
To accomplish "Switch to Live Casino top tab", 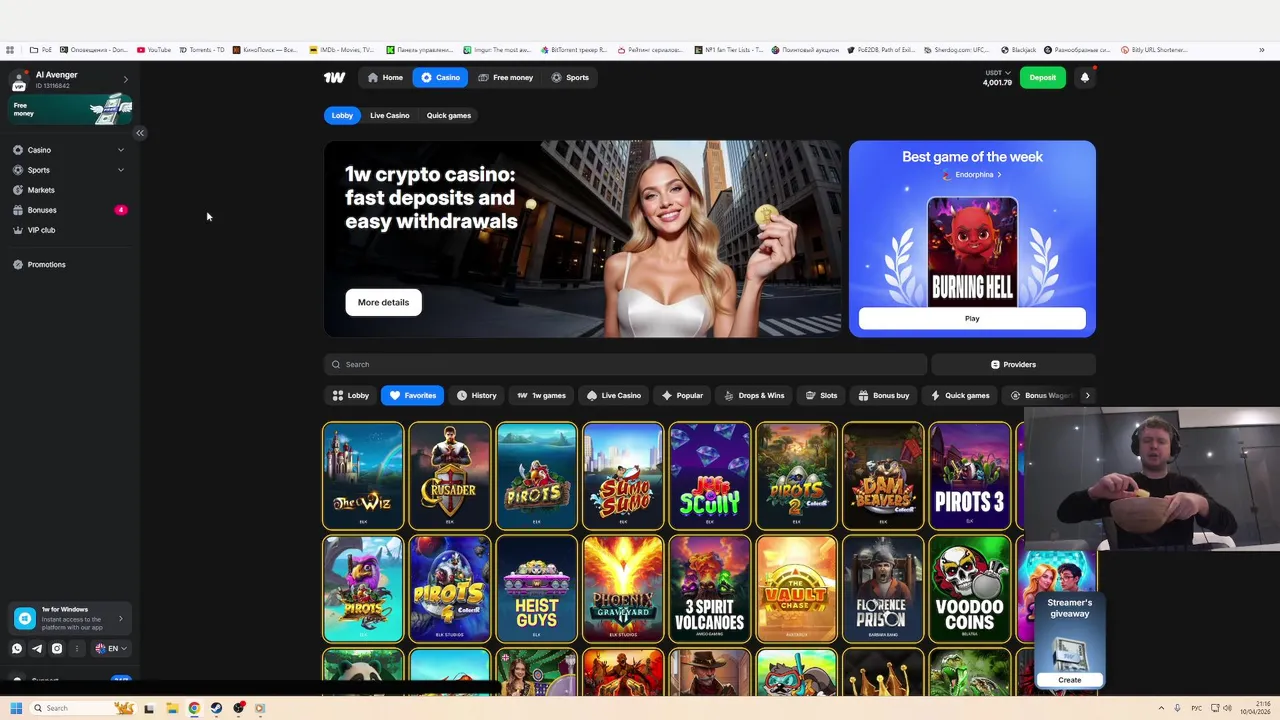I will (389, 115).
